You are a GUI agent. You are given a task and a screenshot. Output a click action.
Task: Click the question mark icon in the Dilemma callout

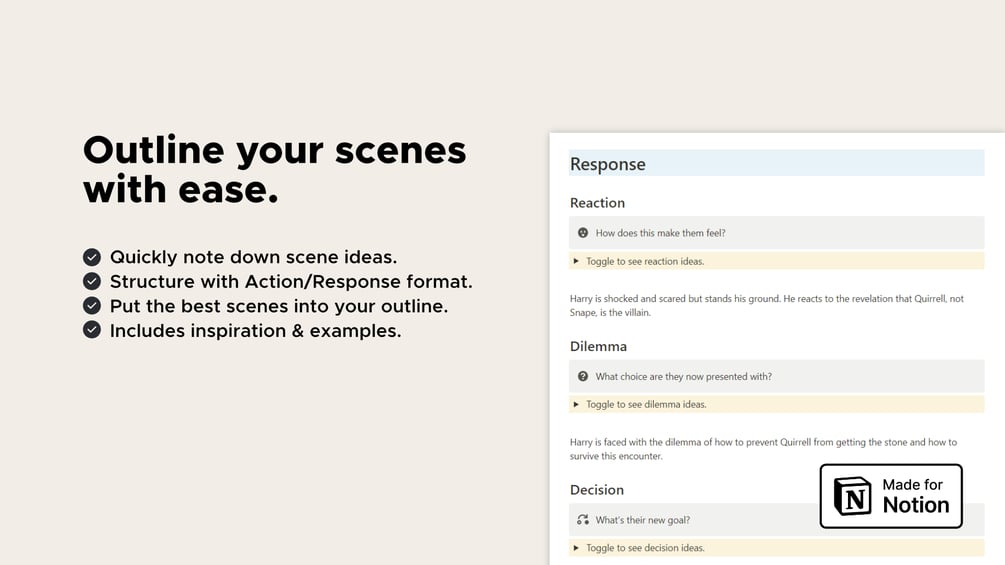(x=583, y=376)
